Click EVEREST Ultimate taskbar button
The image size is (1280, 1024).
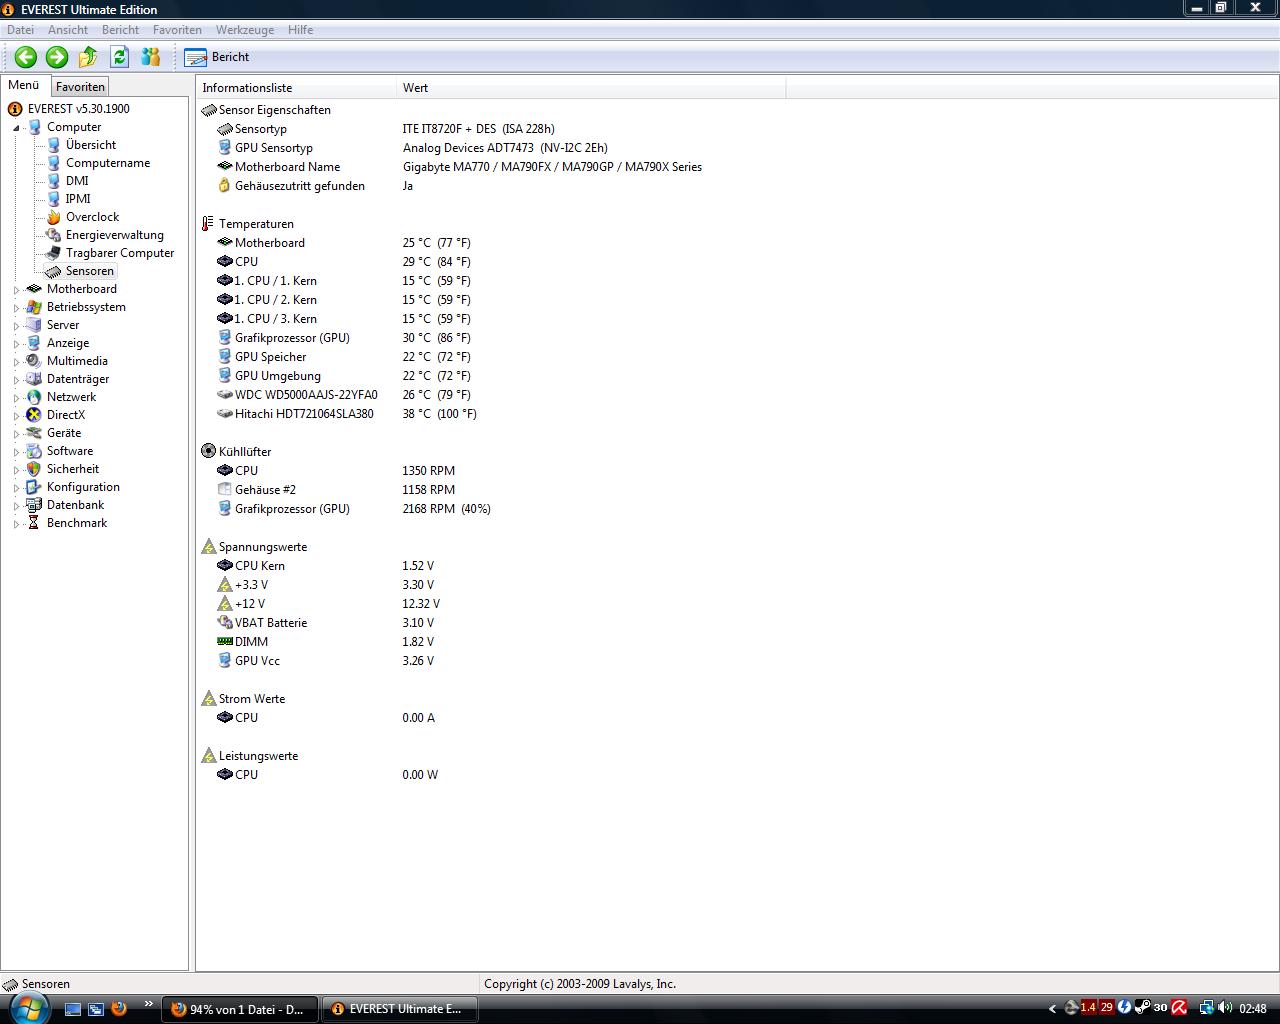pyautogui.click(x=398, y=1009)
